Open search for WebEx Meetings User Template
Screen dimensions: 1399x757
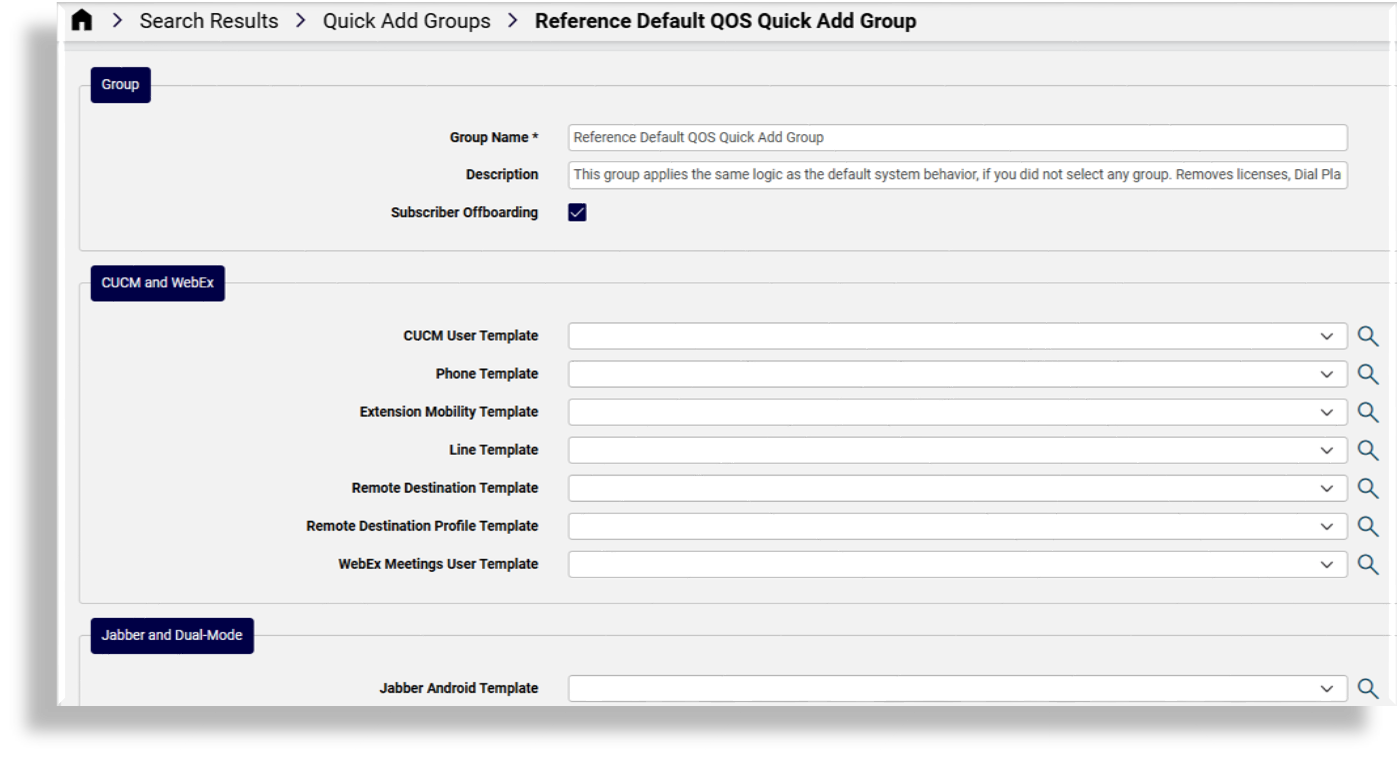pyautogui.click(x=1368, y=564)
